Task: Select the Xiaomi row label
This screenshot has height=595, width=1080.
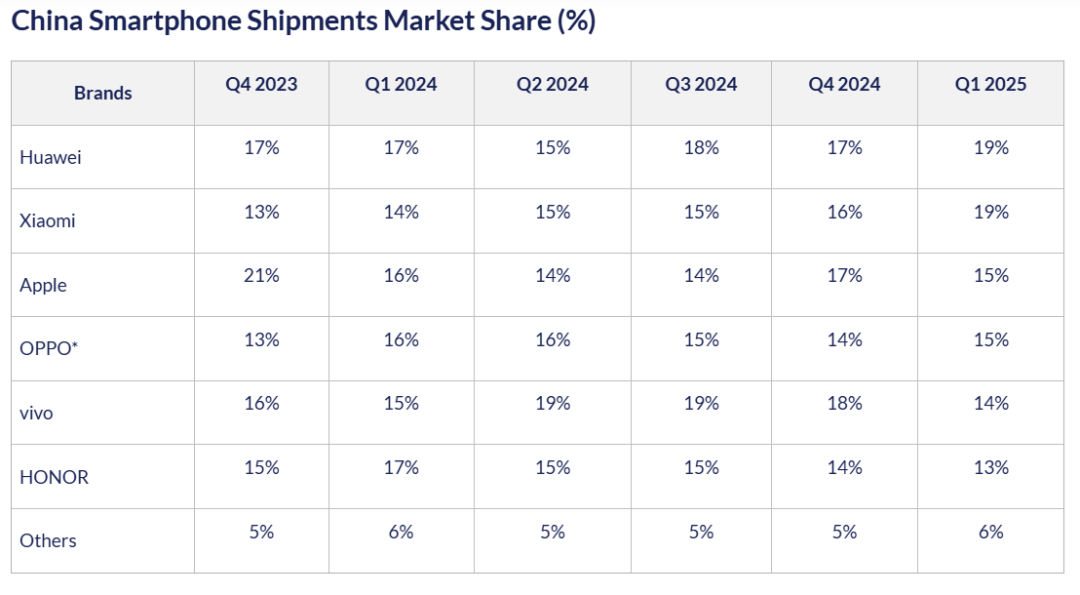Action: click(x=47, y=221)
